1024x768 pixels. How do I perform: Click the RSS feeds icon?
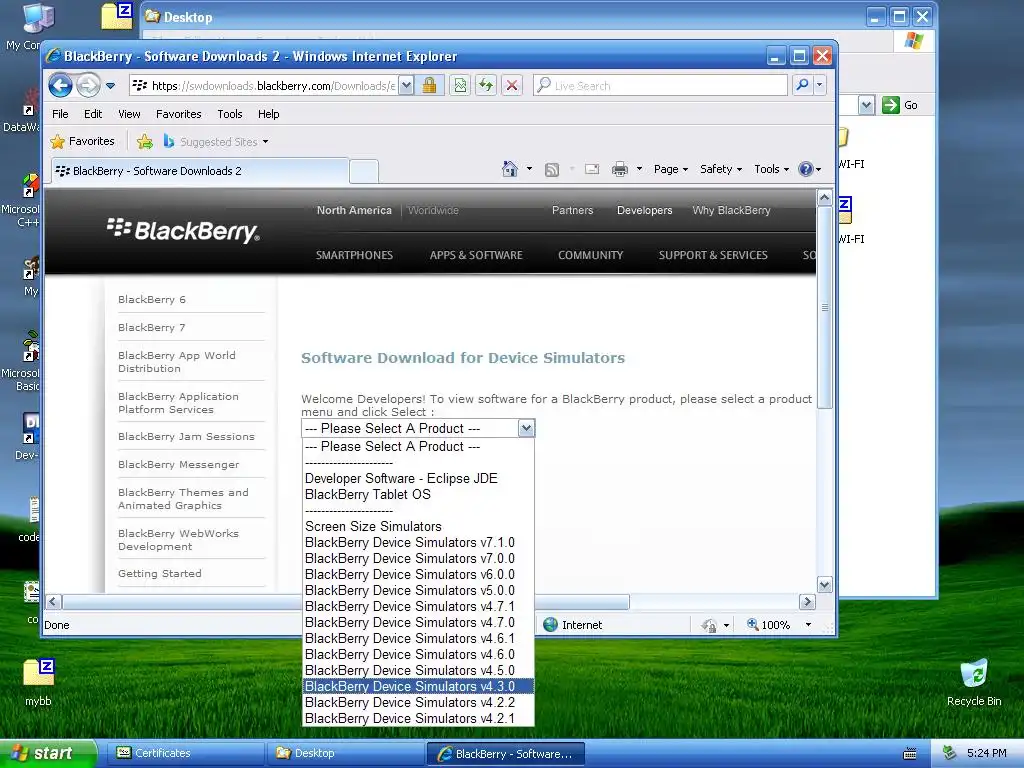552,169
